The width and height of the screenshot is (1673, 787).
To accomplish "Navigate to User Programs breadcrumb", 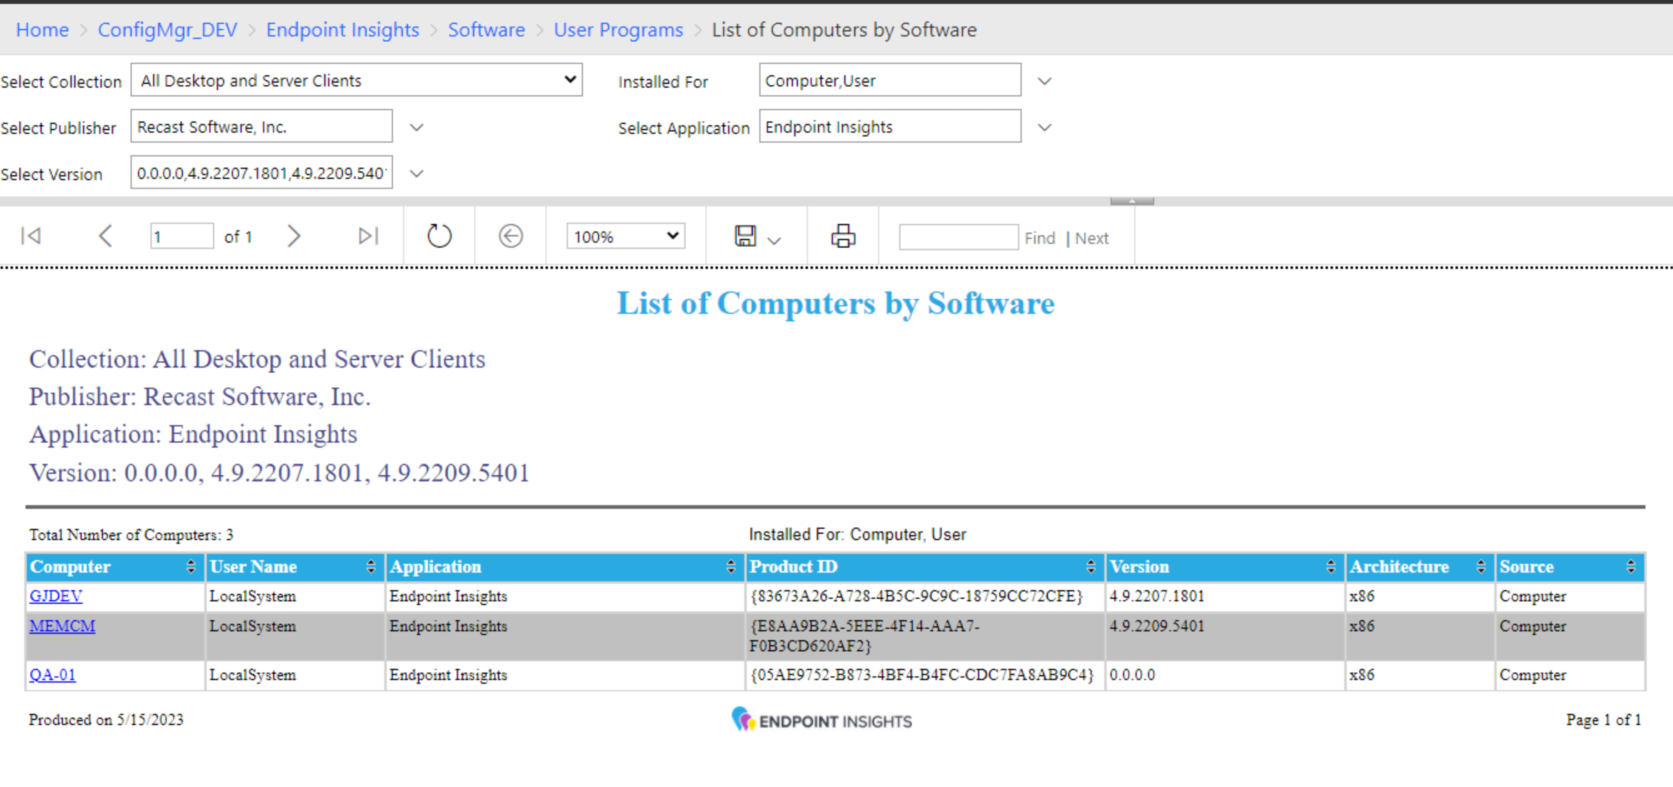I will [618, 30].
